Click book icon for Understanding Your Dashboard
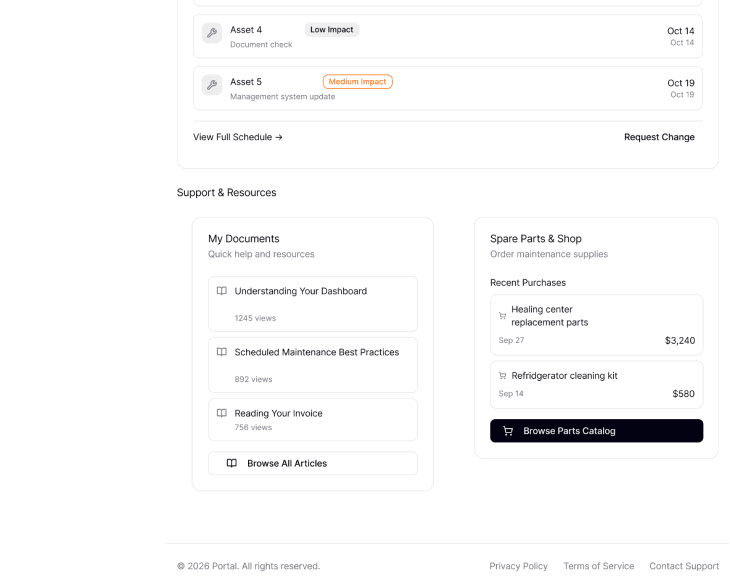This screenshot has width=730, height=588. [222, 291]
